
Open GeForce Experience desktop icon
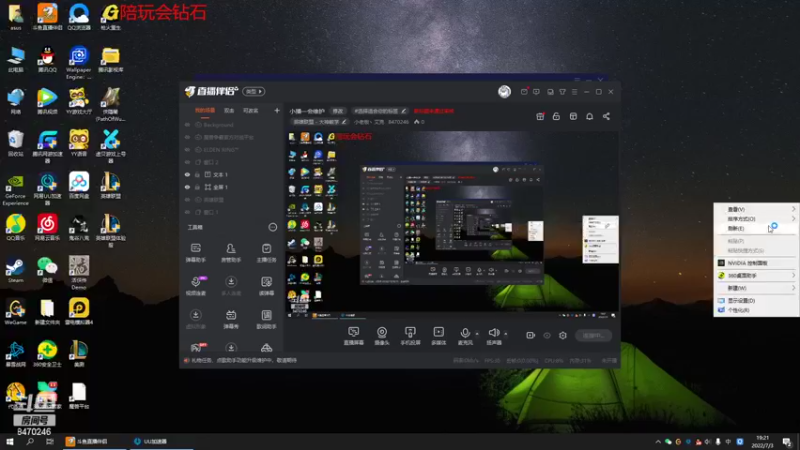[15, 190]
